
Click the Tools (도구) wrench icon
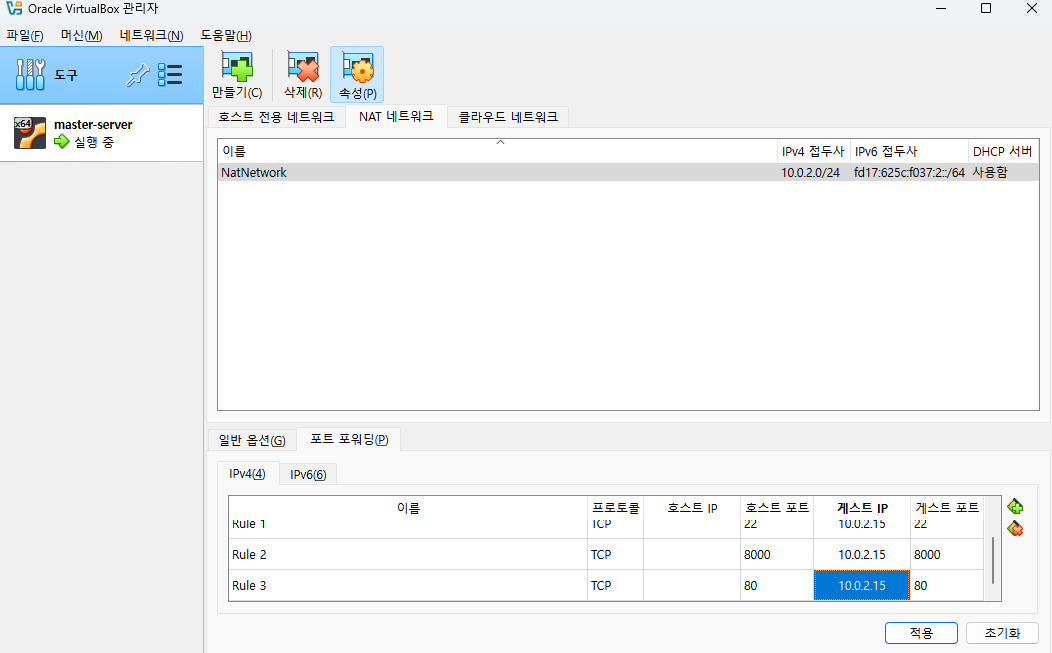coord(30,74)
